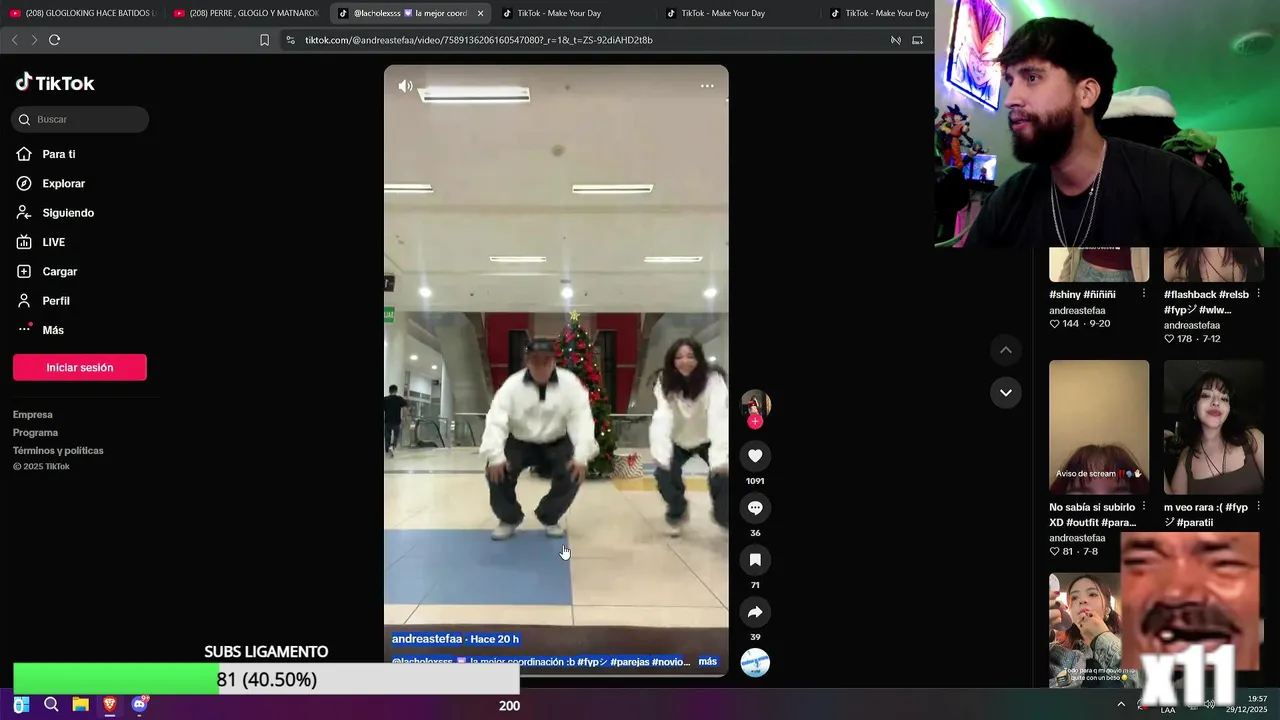The width and height of the screenshot is (1280, 720).
Task: Open Windows Start widget on taskbar
Action: [21, 705]
